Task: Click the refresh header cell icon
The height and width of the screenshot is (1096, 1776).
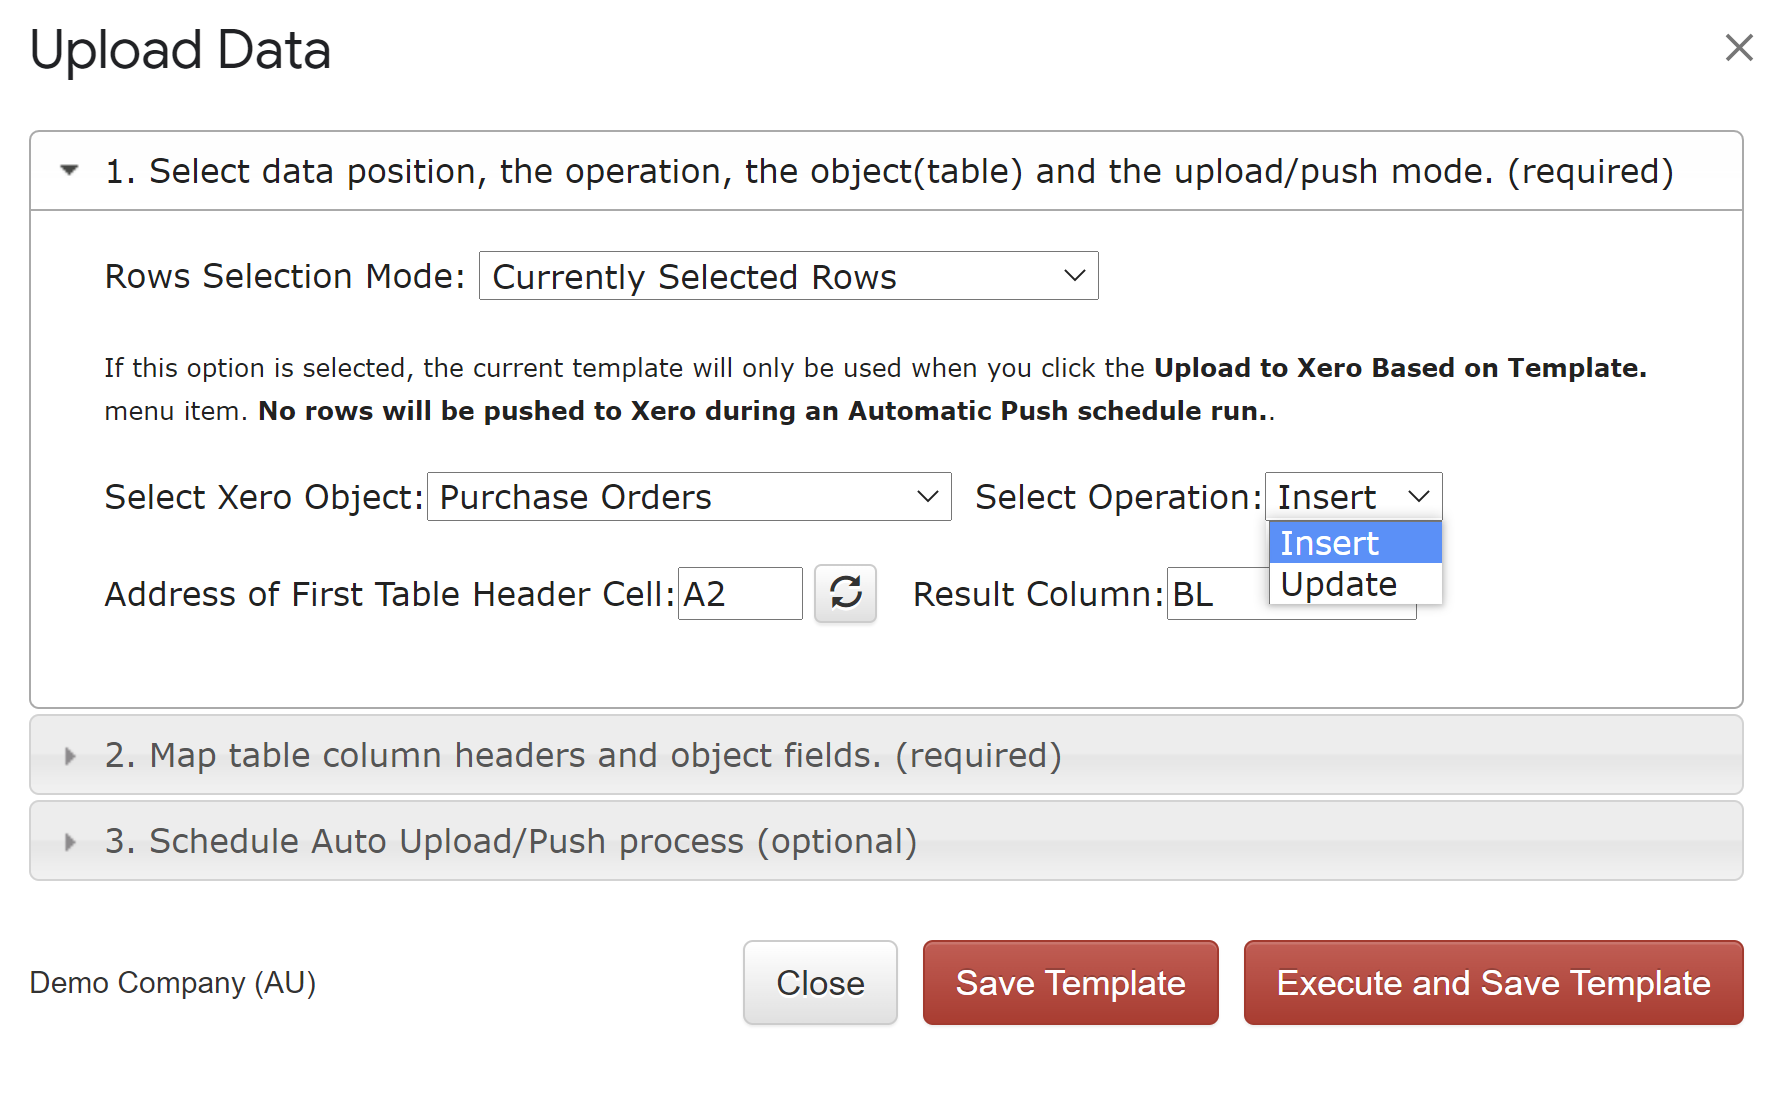Action: pos(845,593)
